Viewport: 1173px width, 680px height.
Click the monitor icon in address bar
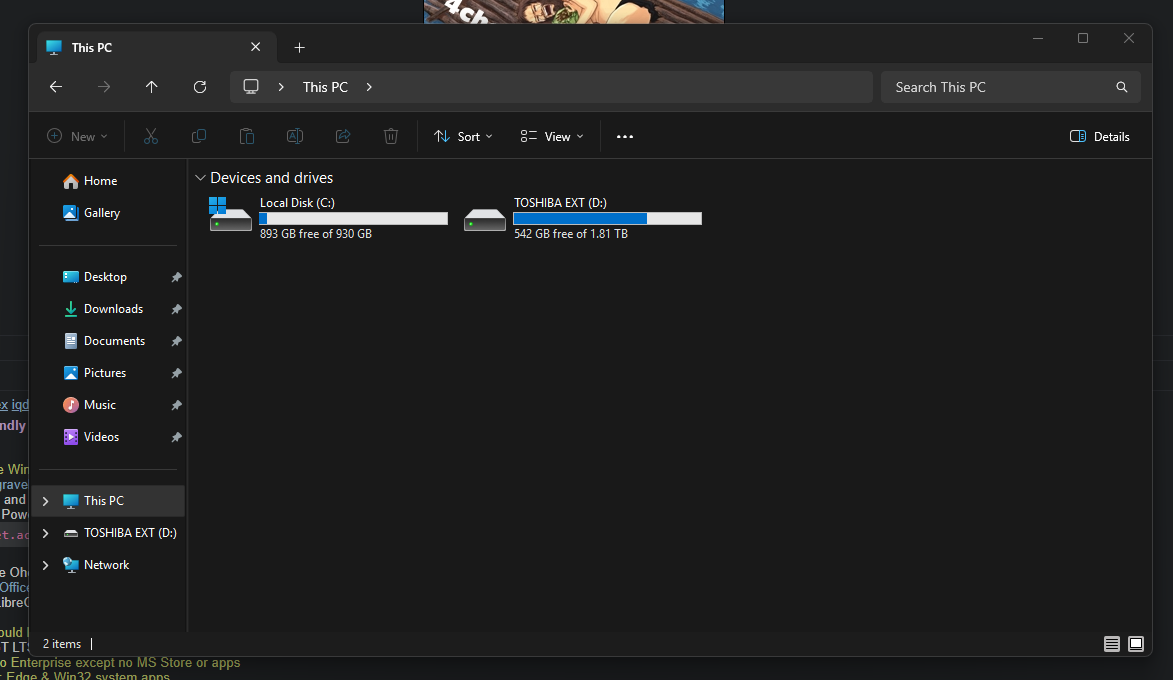click(251, 87)
